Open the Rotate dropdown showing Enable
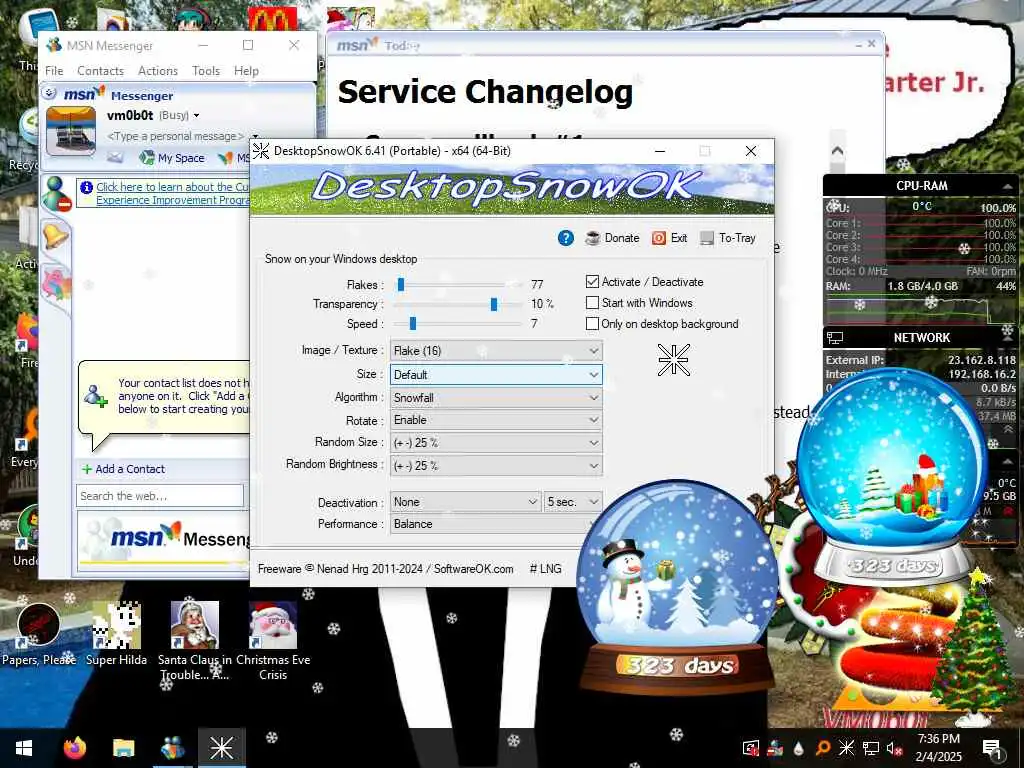 pos(496,419)
